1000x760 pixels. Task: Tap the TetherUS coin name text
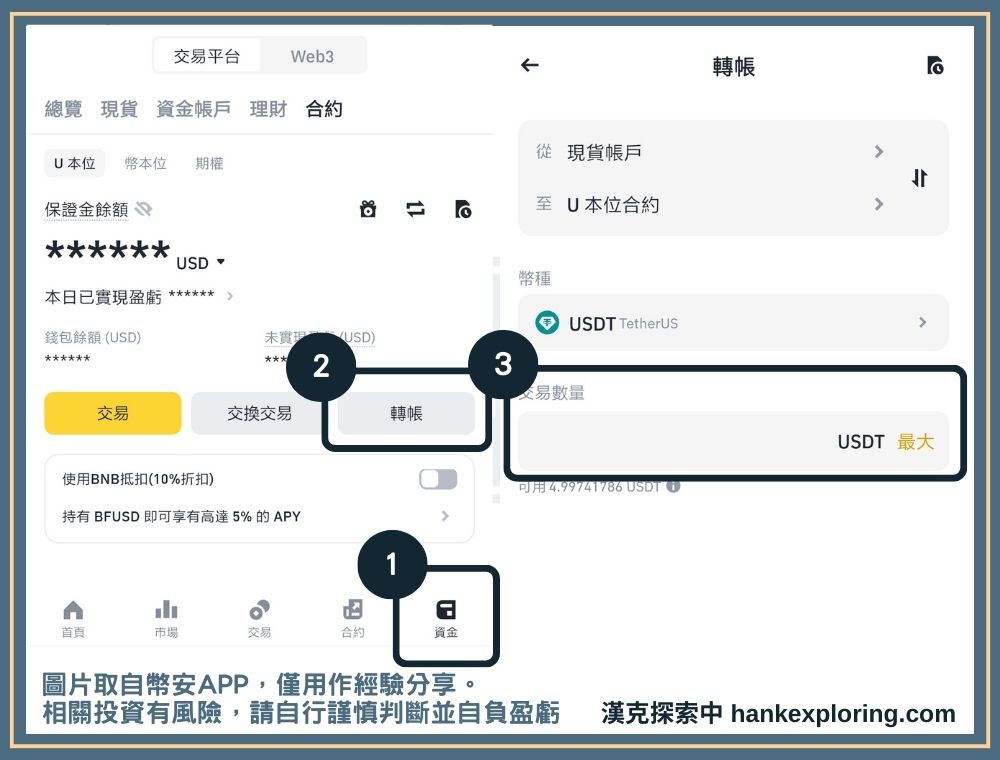(x=648, y=323)
